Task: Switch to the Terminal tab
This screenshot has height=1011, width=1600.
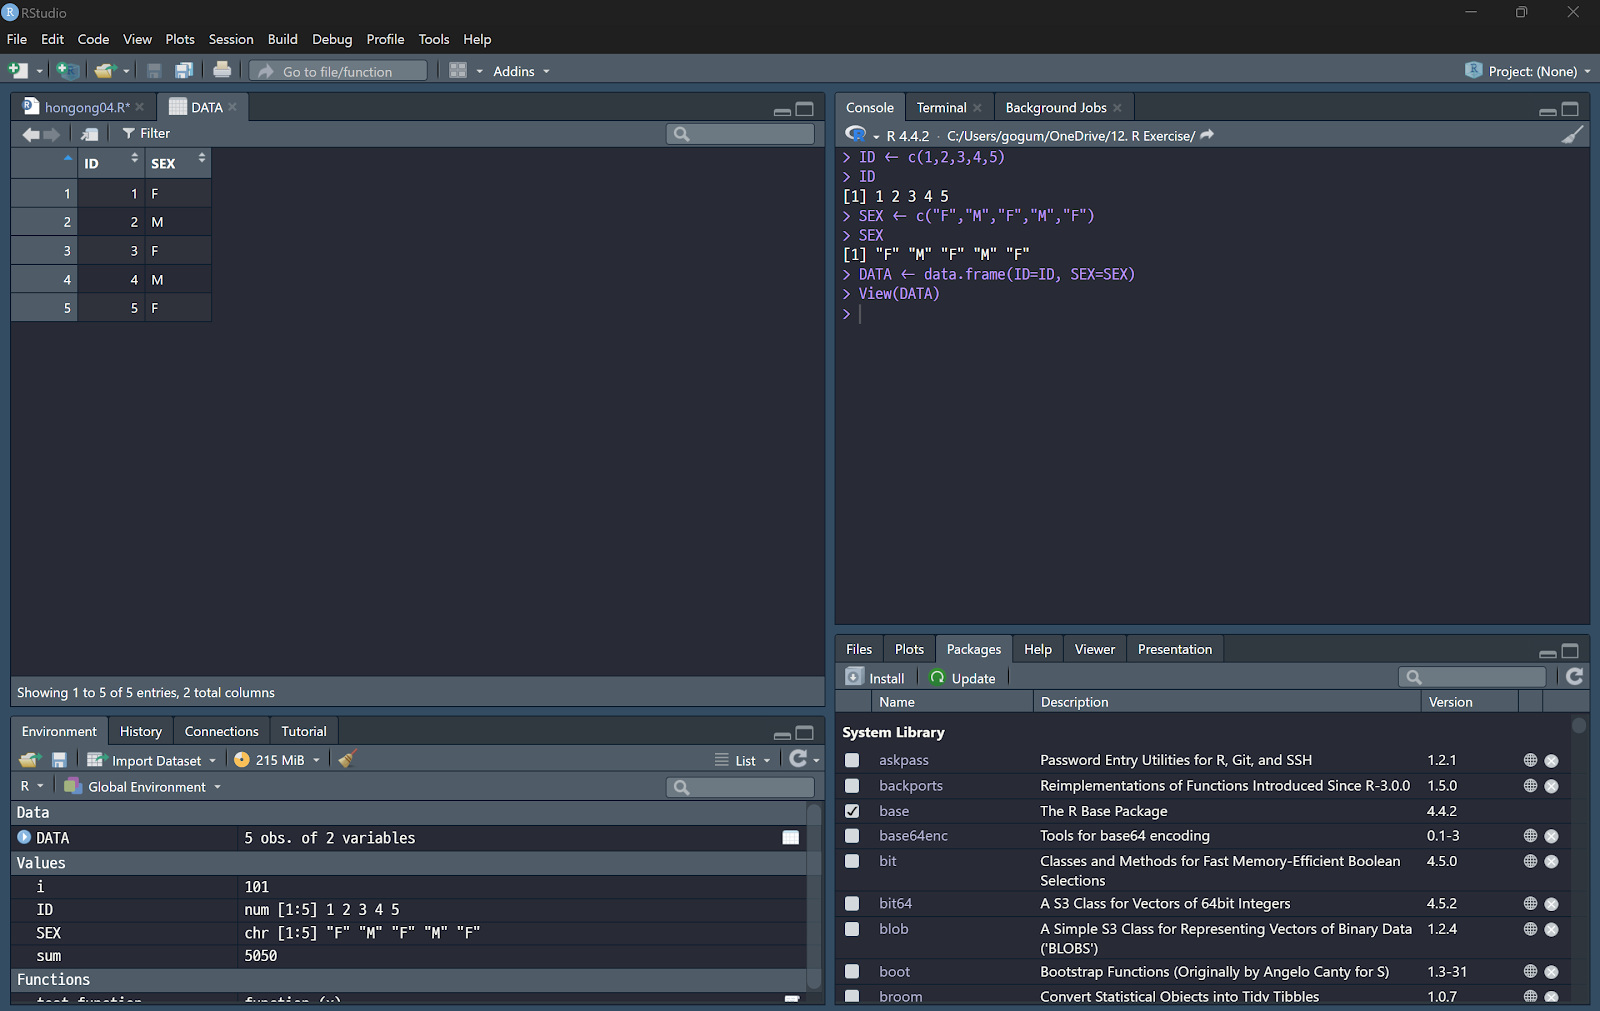Action: click(941, 108)
